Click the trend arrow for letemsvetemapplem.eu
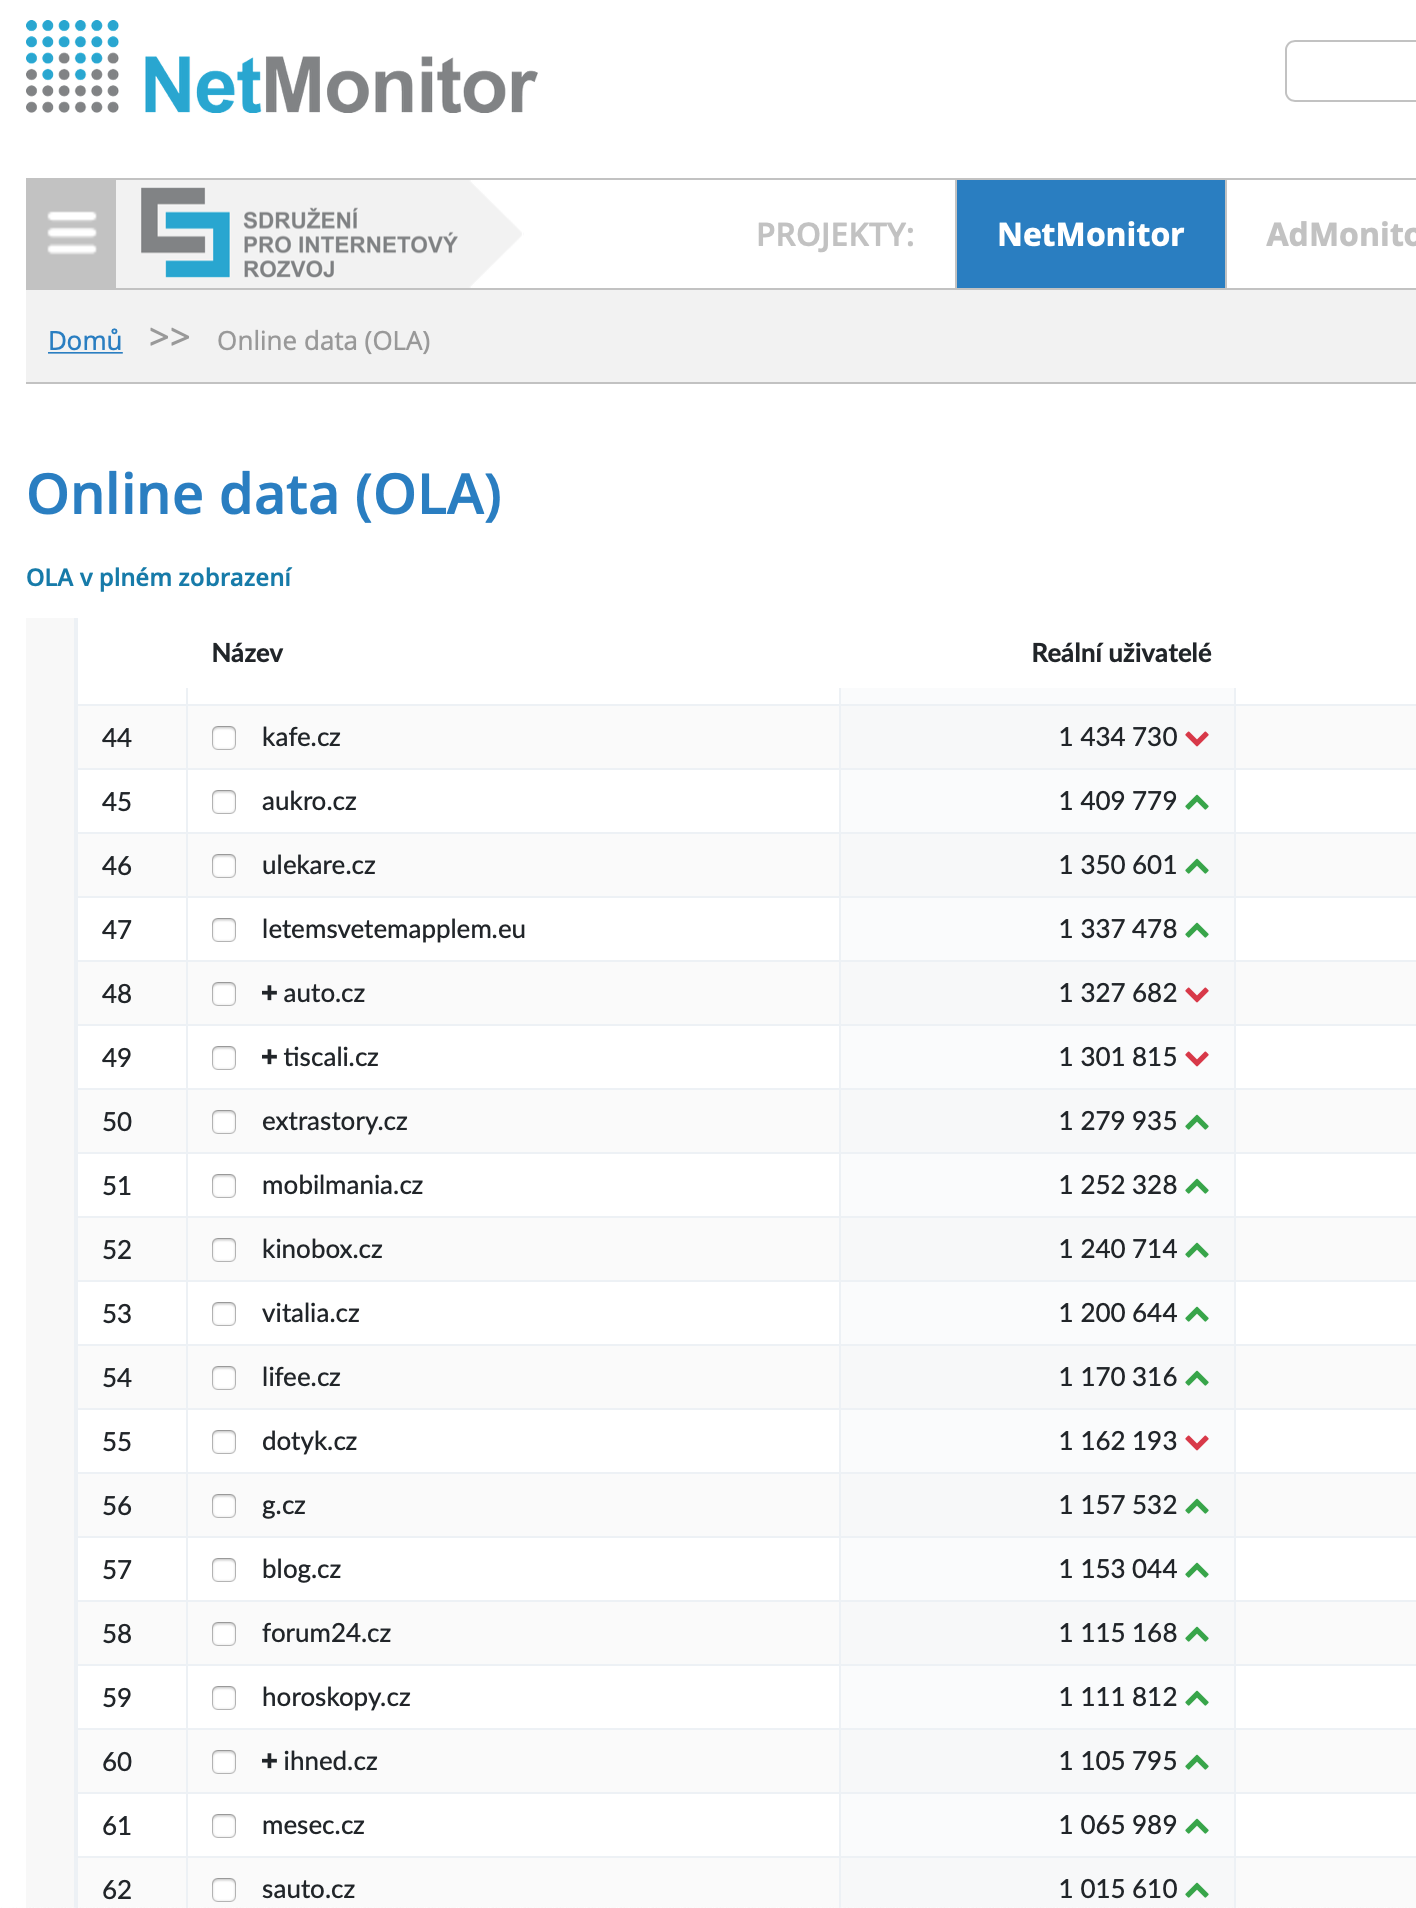 click(1197, 930)
